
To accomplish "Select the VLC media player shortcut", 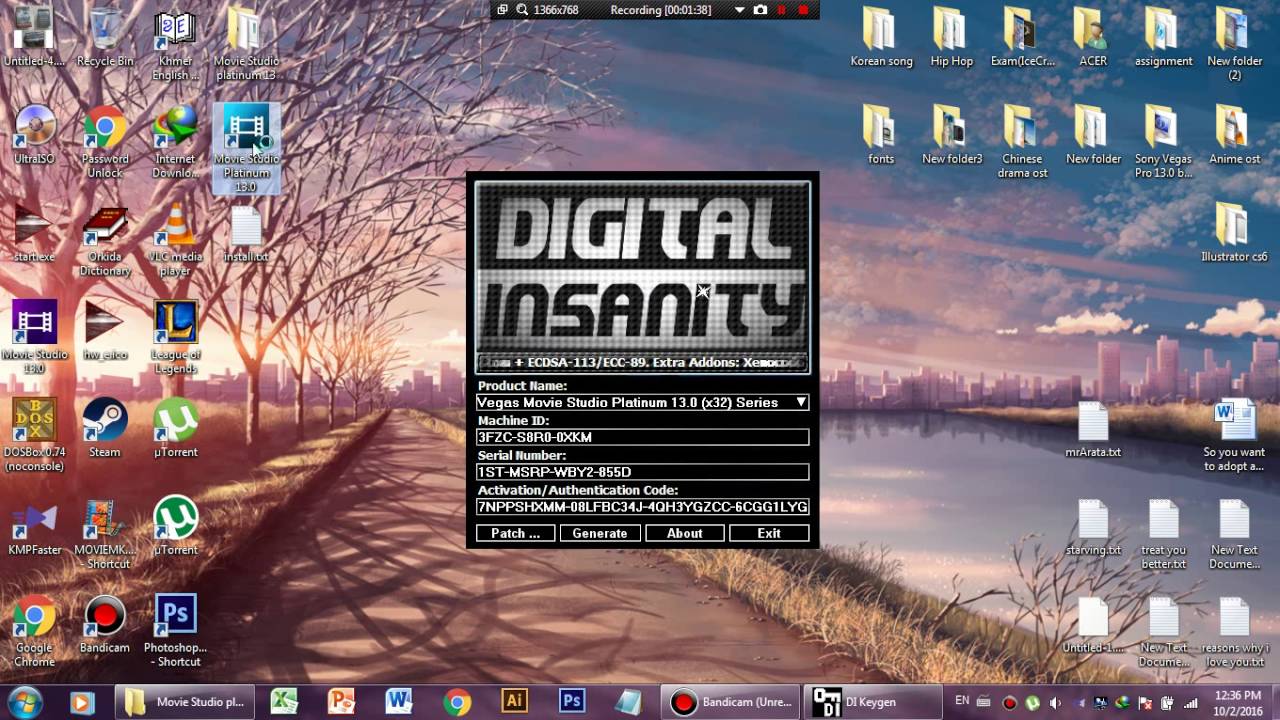I will (175, 240).
